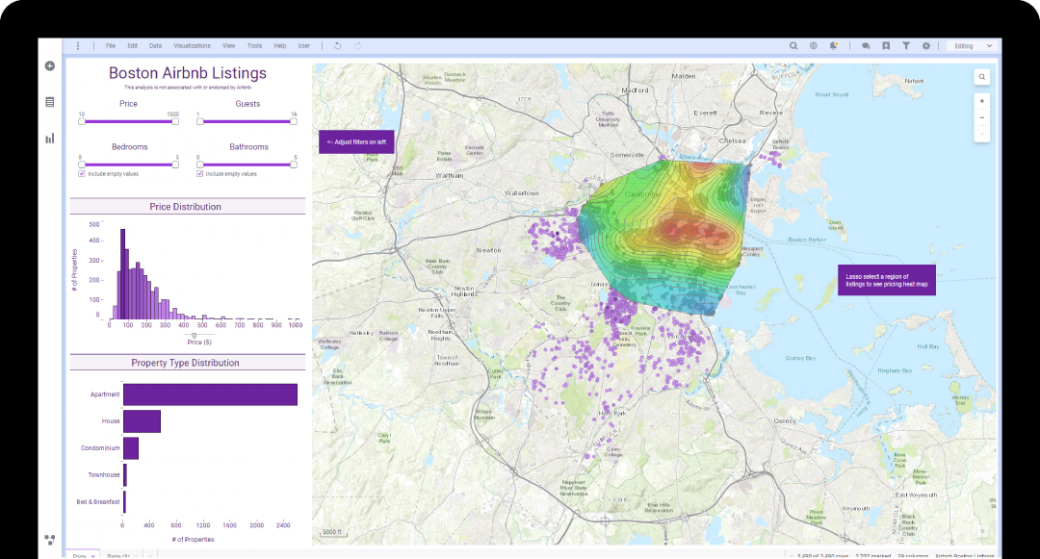Open the File menu
Viewport: 1040px width, 559px height.
[x=111, y=46]
